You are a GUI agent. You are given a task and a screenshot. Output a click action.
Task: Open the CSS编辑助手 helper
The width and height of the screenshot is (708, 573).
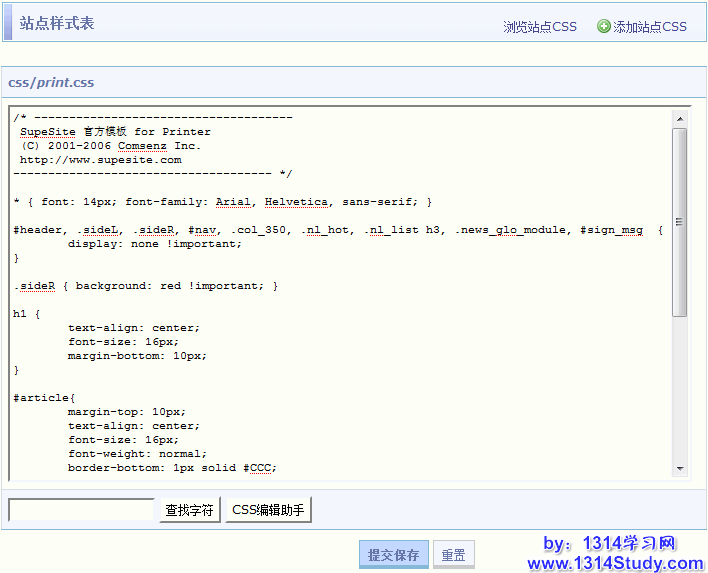[268, 510]
